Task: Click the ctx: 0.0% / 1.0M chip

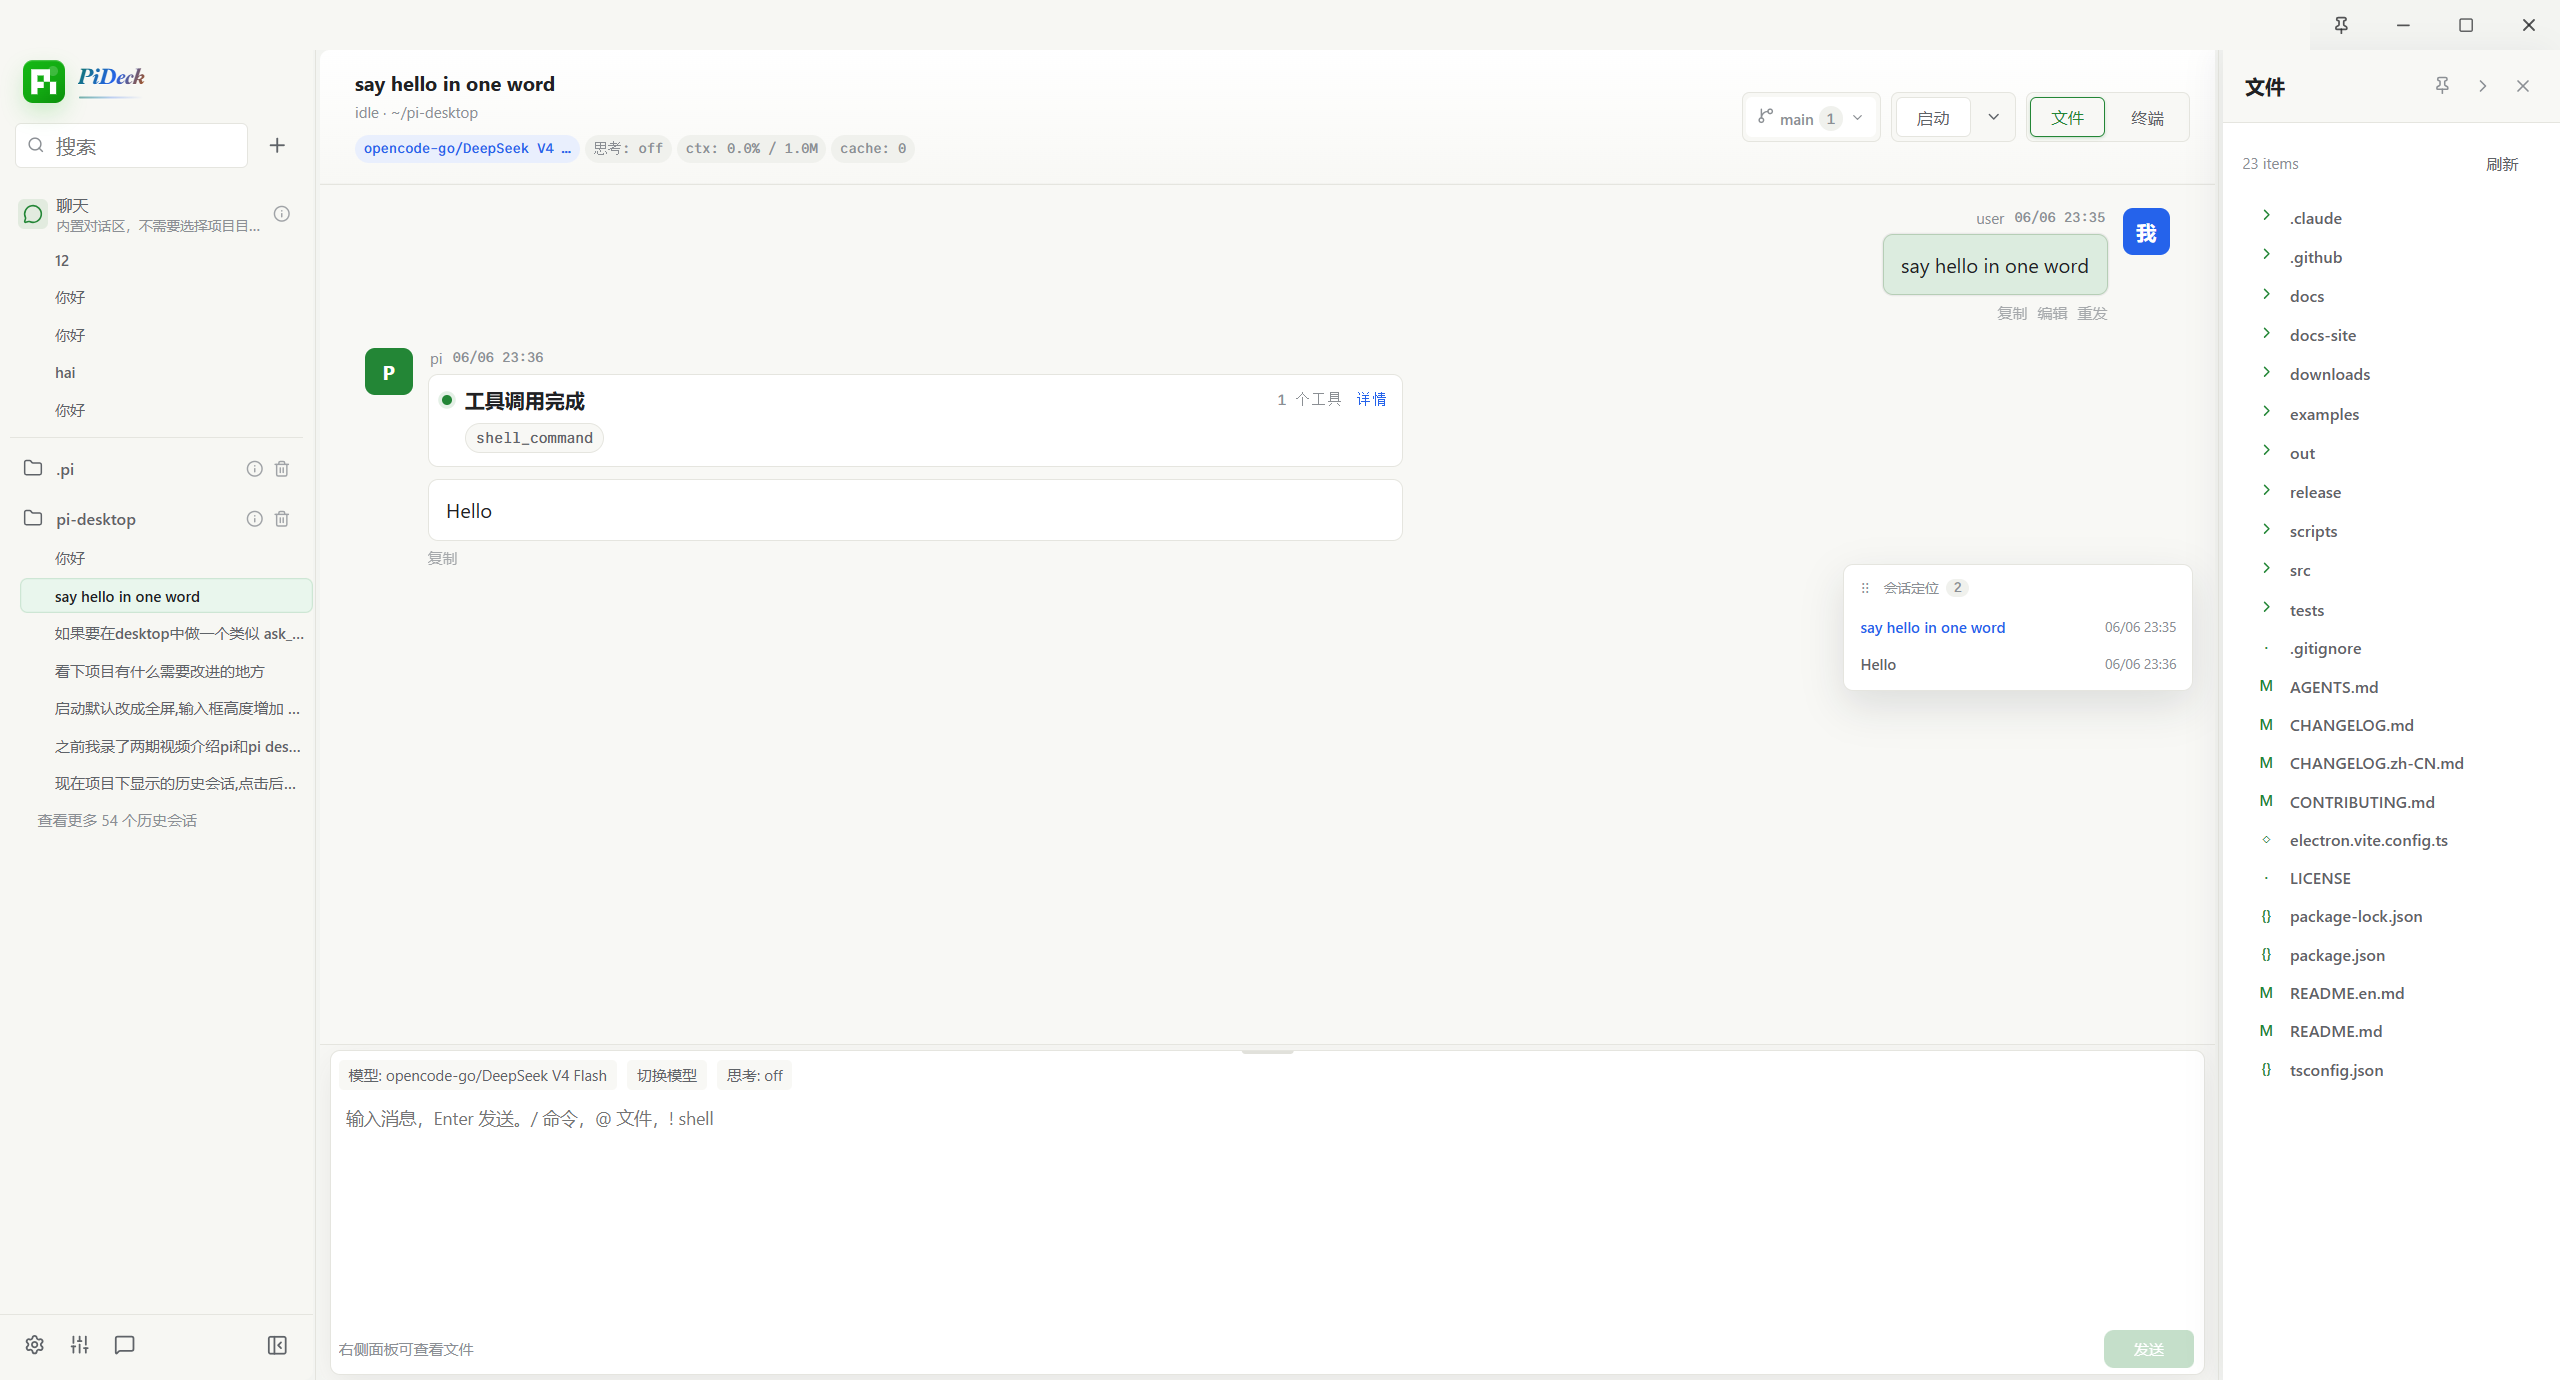Action: point(751,148)
